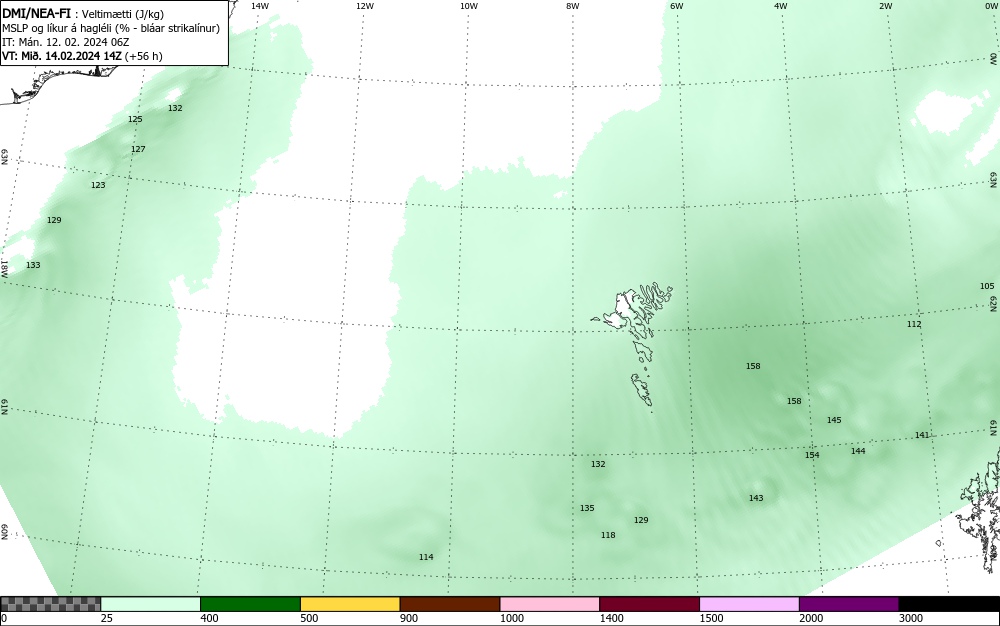Click the legend scale value 2000
Screen dimensions: 1000x626
(x=811, y=618)
